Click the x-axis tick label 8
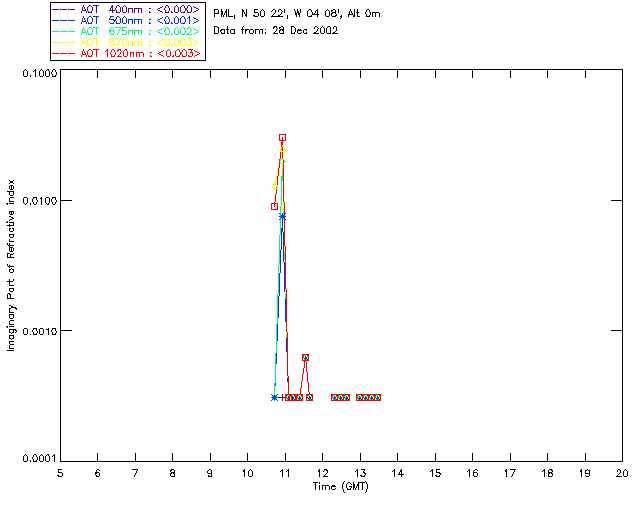This screenshot has height=512, width=640. pyautogui.click(x=173, y=473)
